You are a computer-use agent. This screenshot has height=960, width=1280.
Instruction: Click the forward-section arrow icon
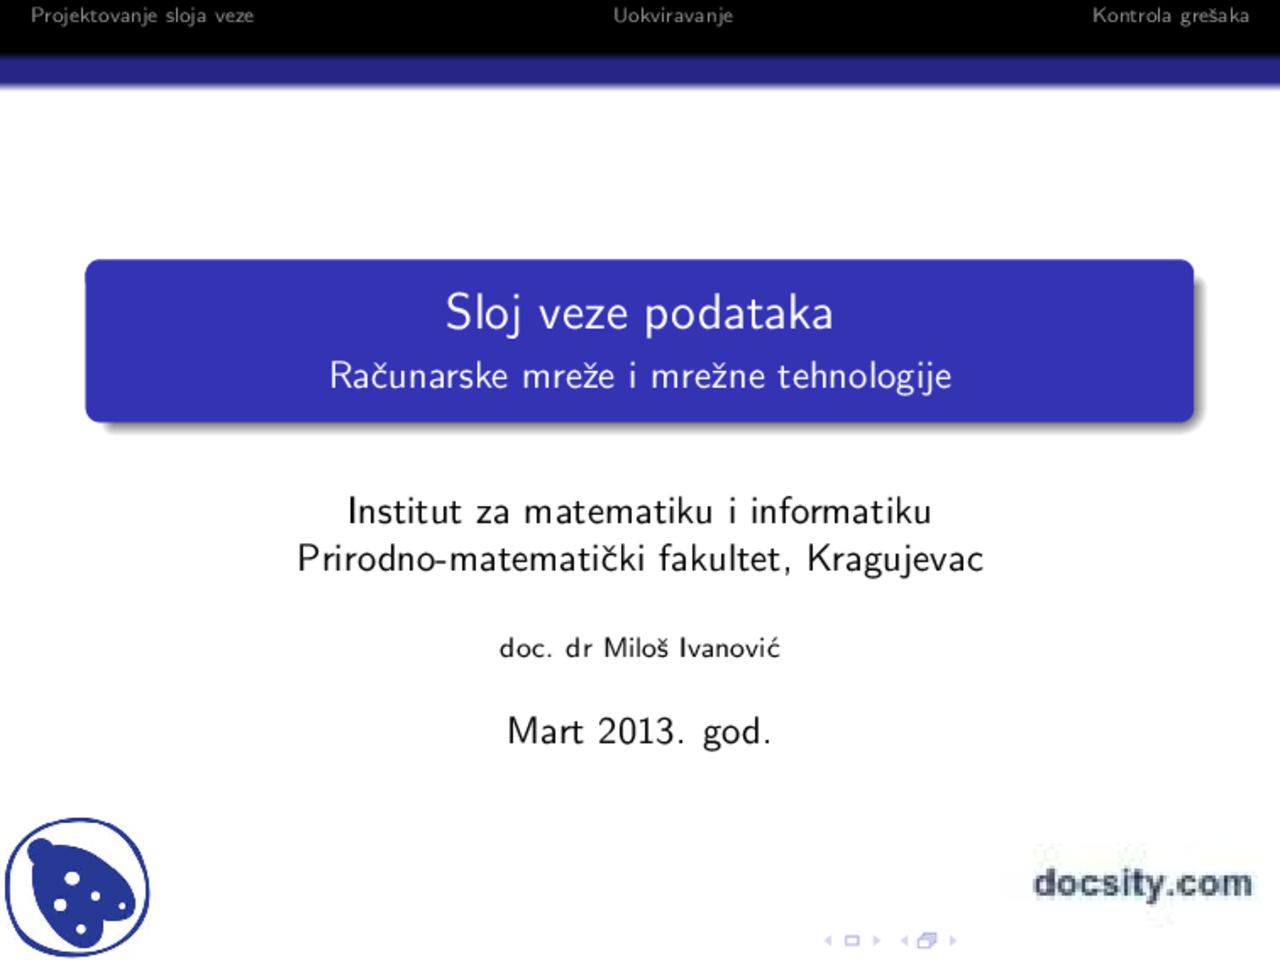952,940
